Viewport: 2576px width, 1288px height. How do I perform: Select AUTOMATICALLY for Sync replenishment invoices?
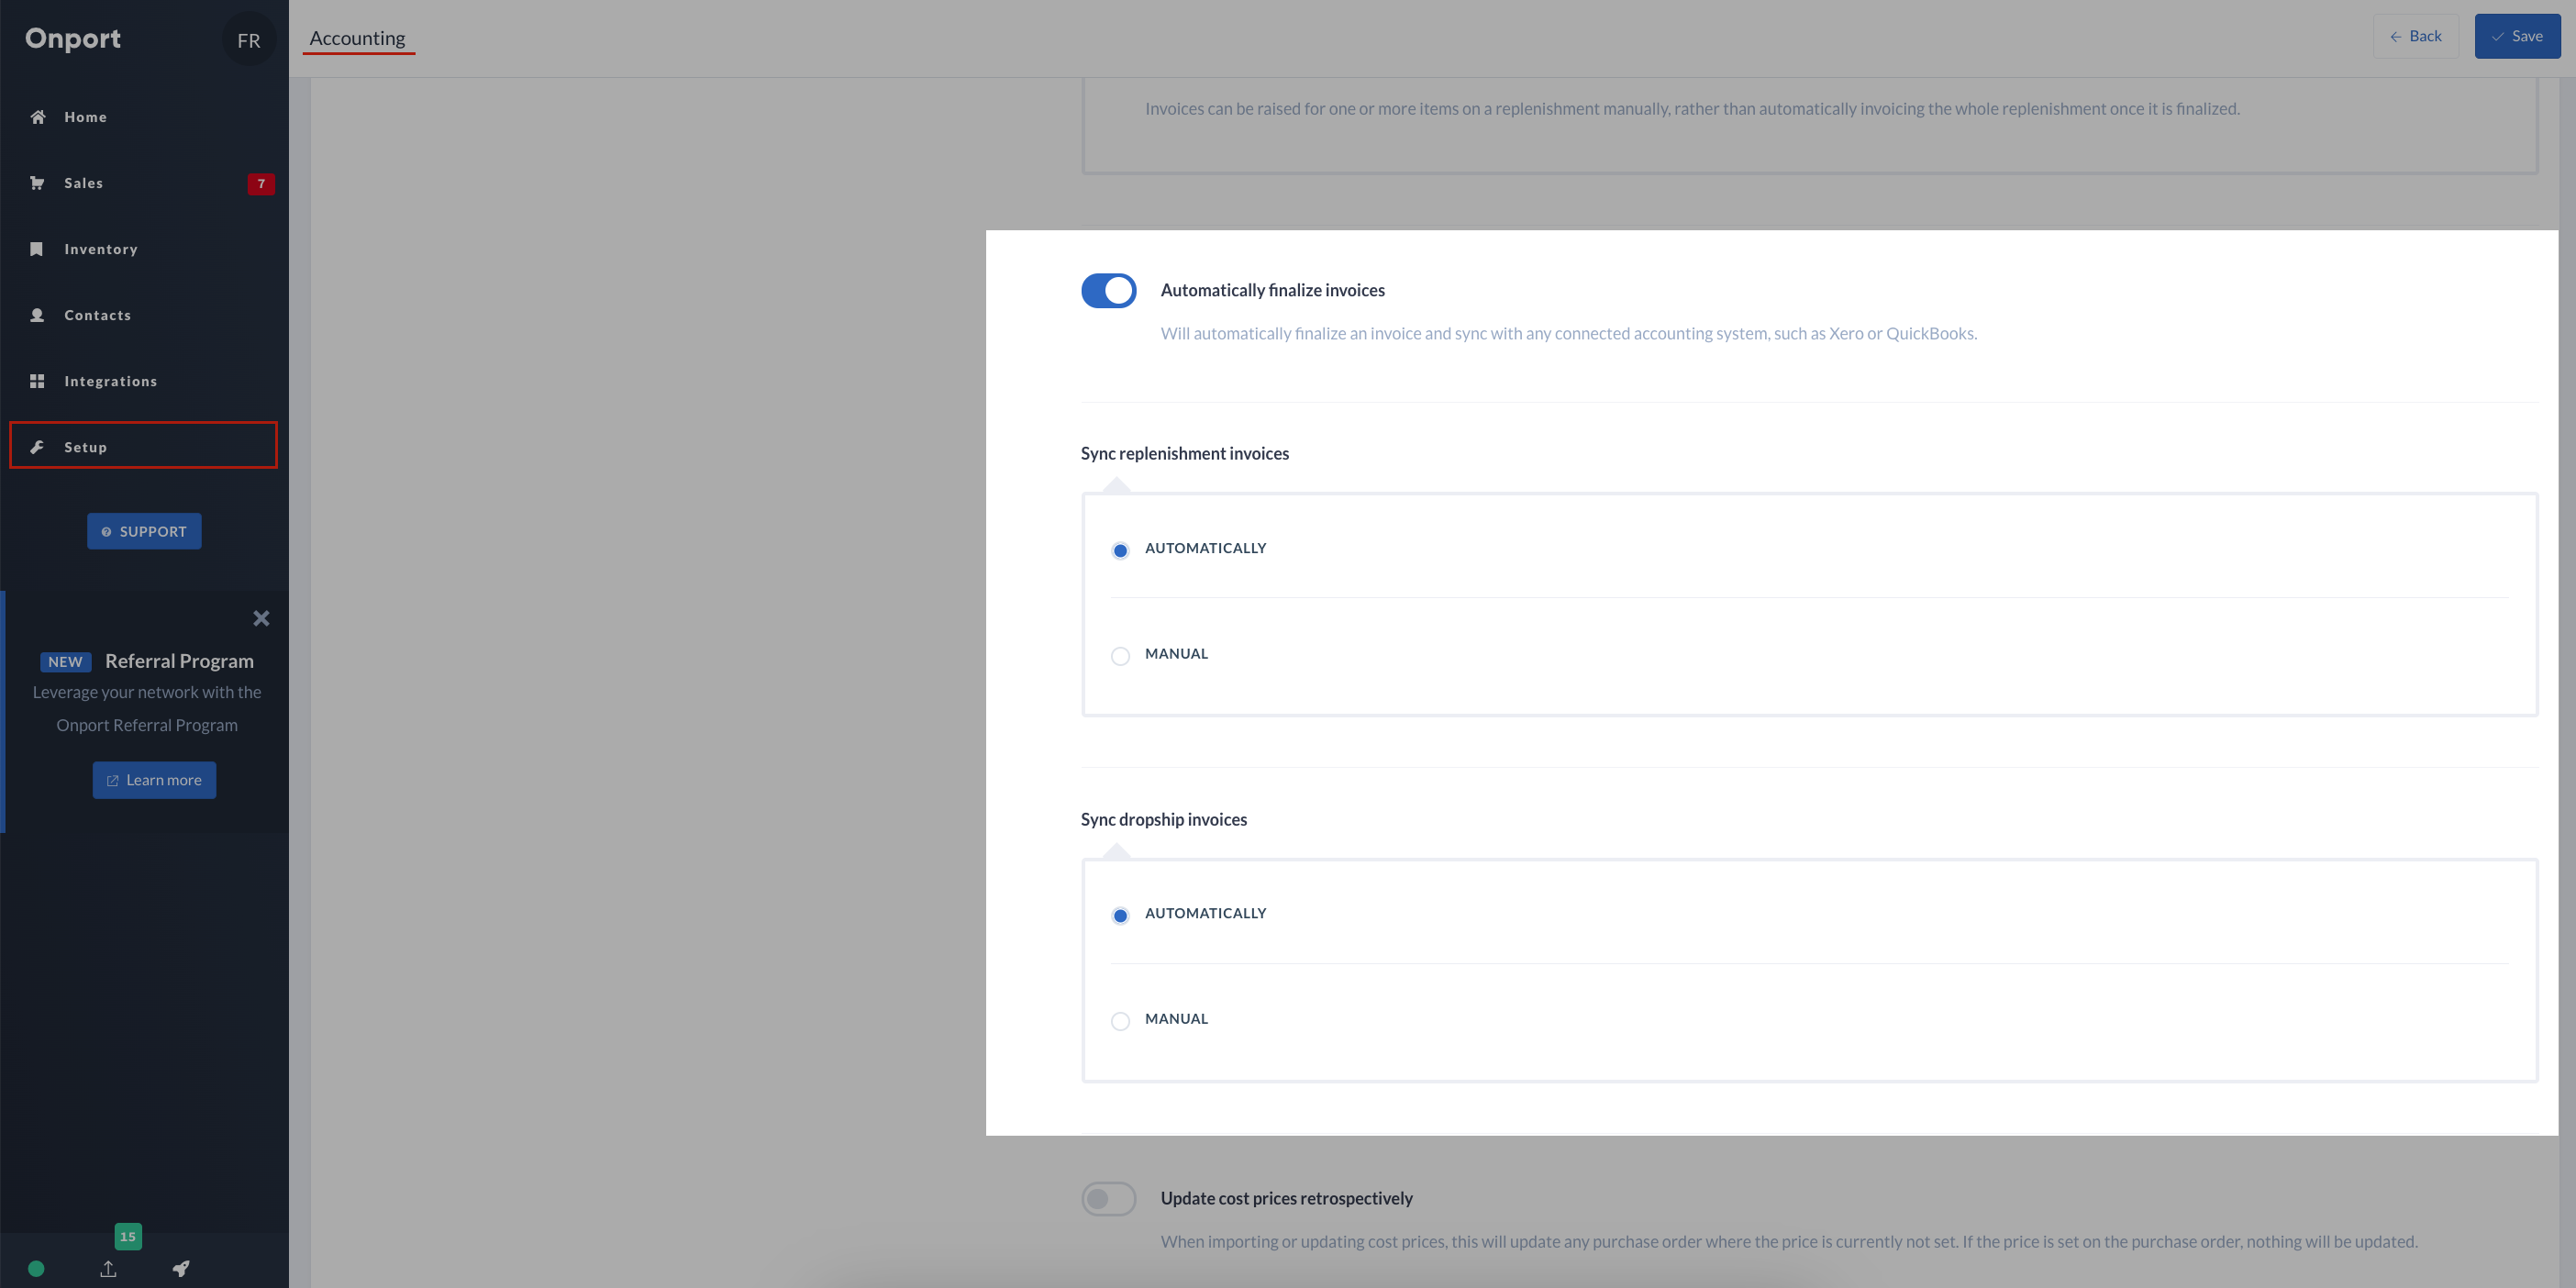[1120, 550]
